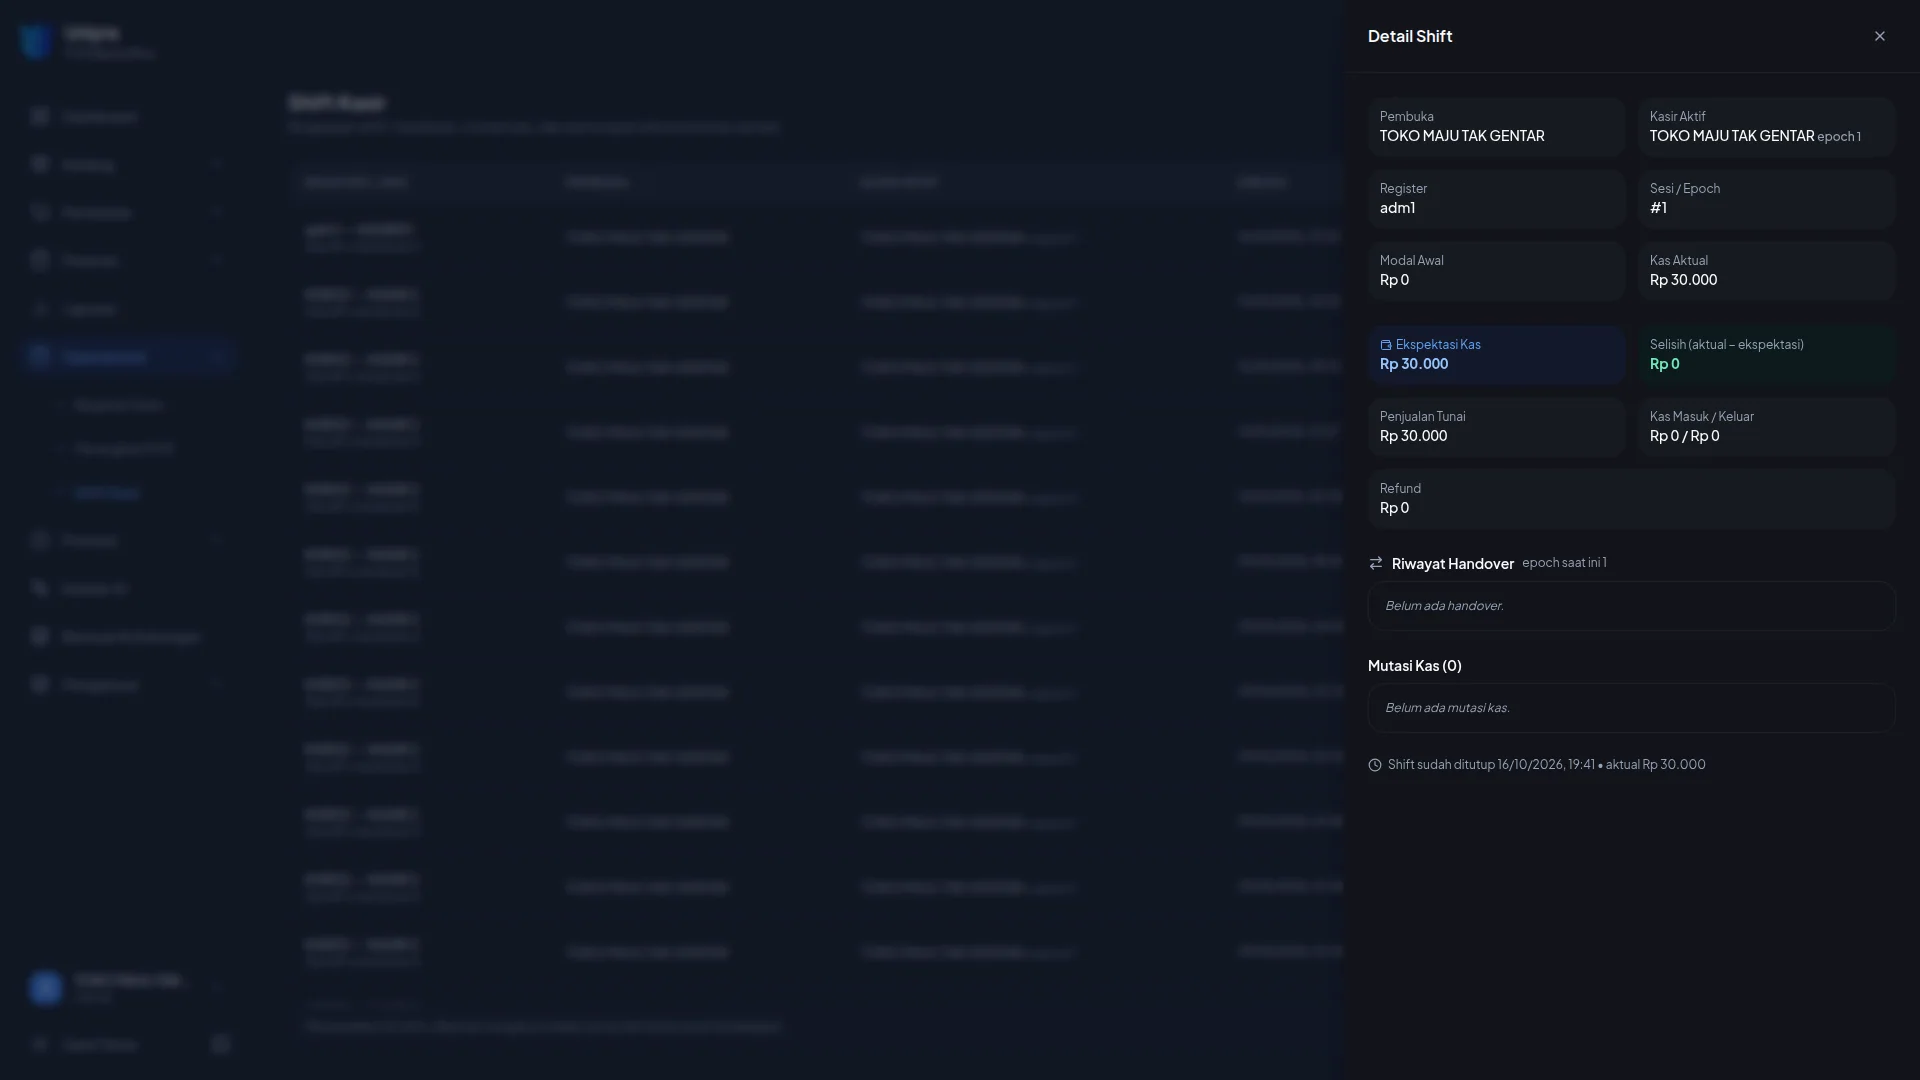Image resolution: width=1920 pixels, height=1080 pixels.
Task: Click the Ekspektasi Kas Rp 30.000 value
Action: (1414, 364)
